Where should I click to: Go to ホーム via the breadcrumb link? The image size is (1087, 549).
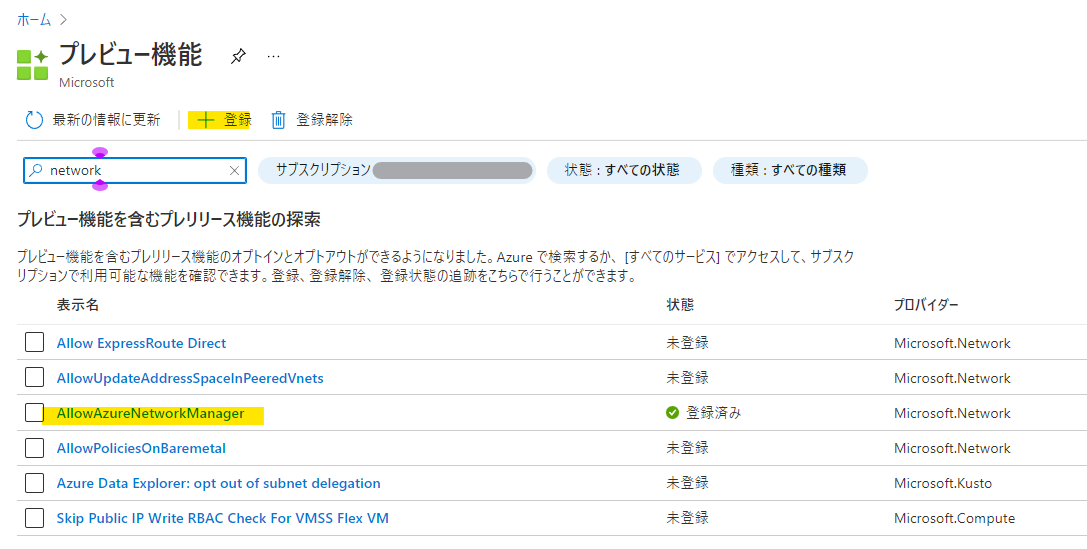coord(34,19)
